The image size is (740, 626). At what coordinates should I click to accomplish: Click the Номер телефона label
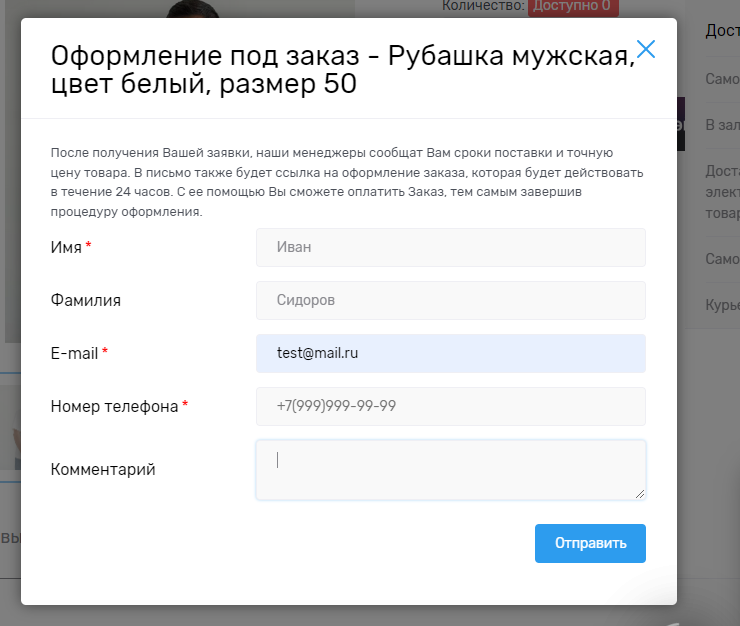point(114,406)
